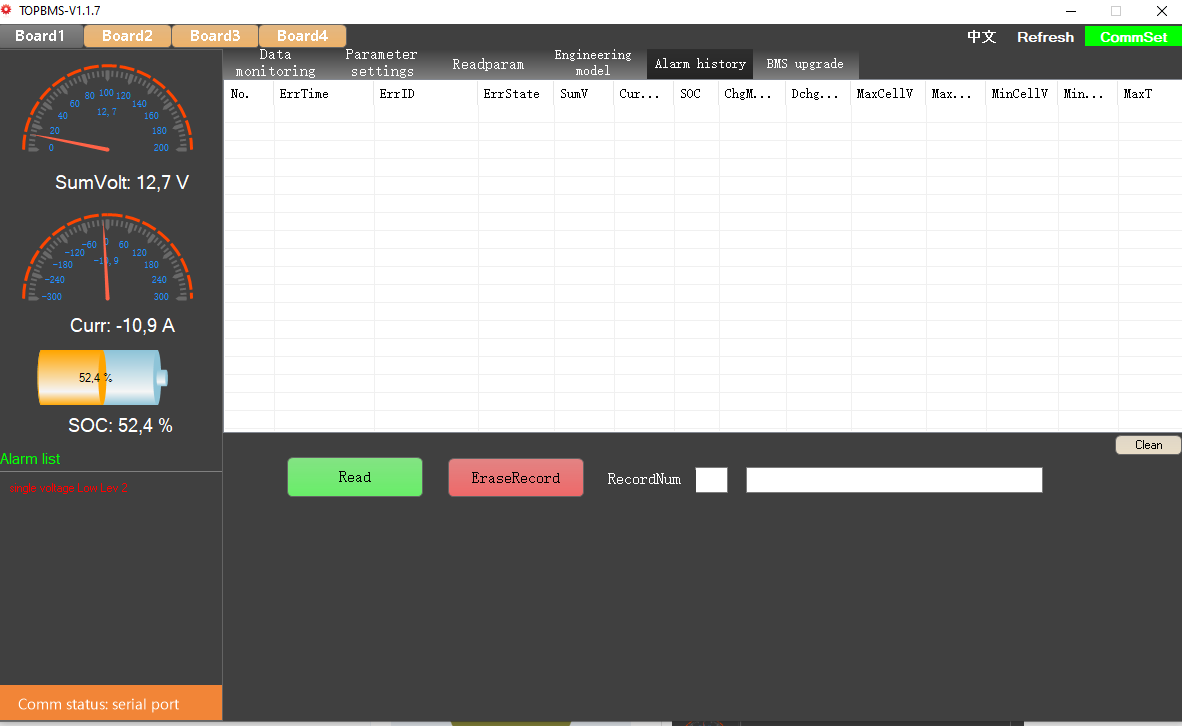Click the current ammeter gauge dial

(x=107, y=260)
